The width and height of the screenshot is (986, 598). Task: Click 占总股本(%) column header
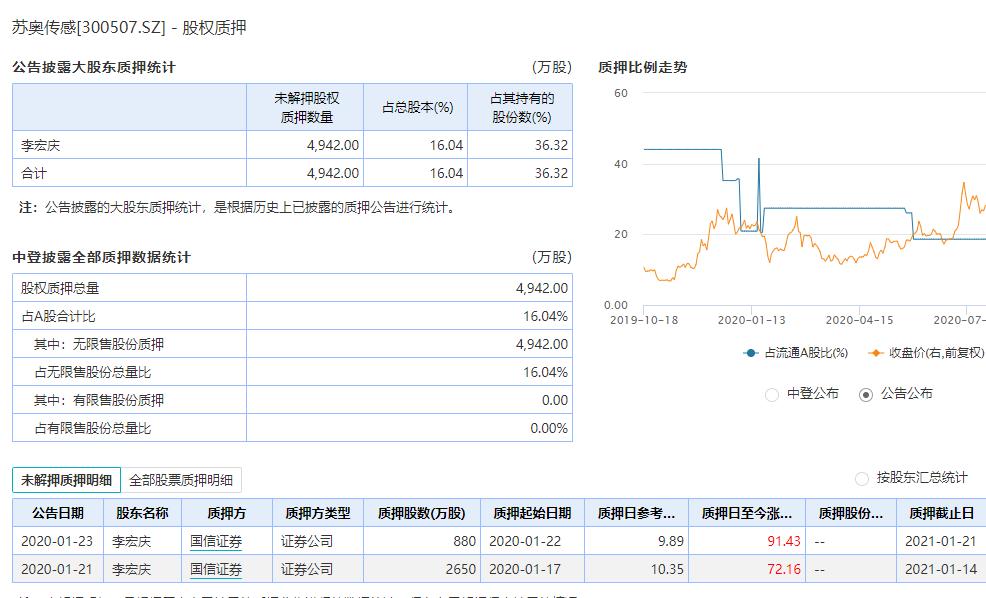418,108
